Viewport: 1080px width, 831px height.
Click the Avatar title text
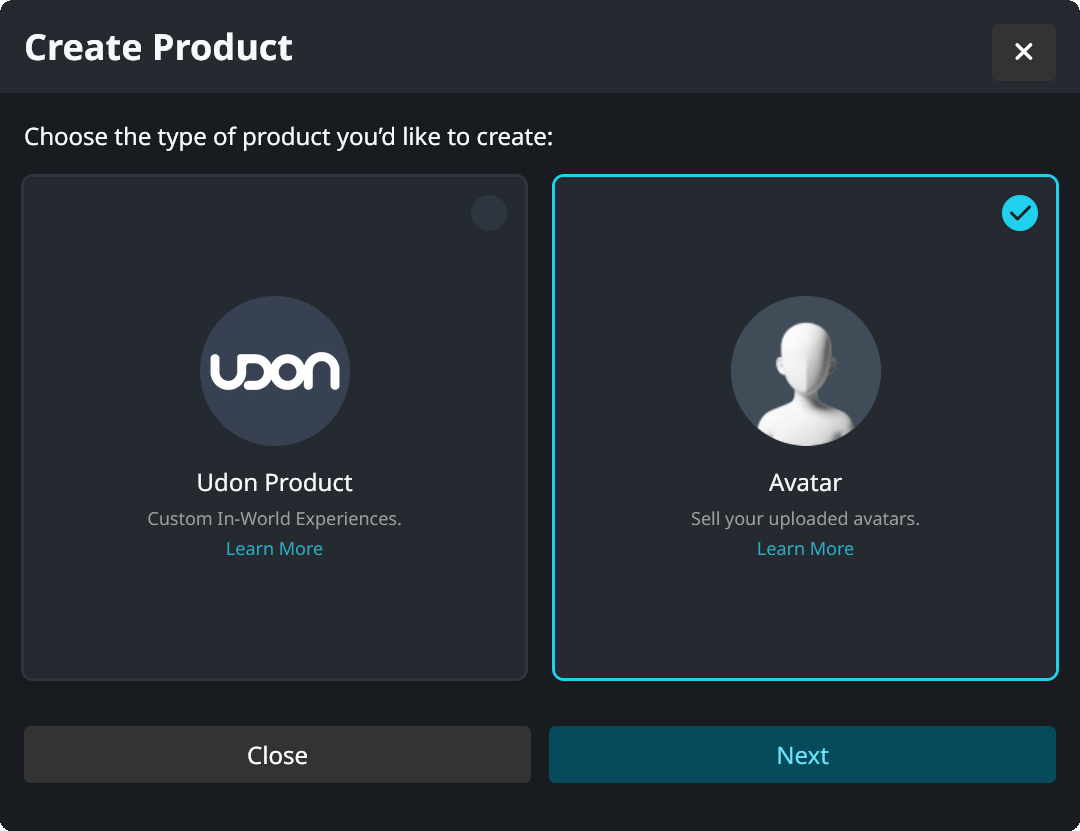click(x=805, y=482)
